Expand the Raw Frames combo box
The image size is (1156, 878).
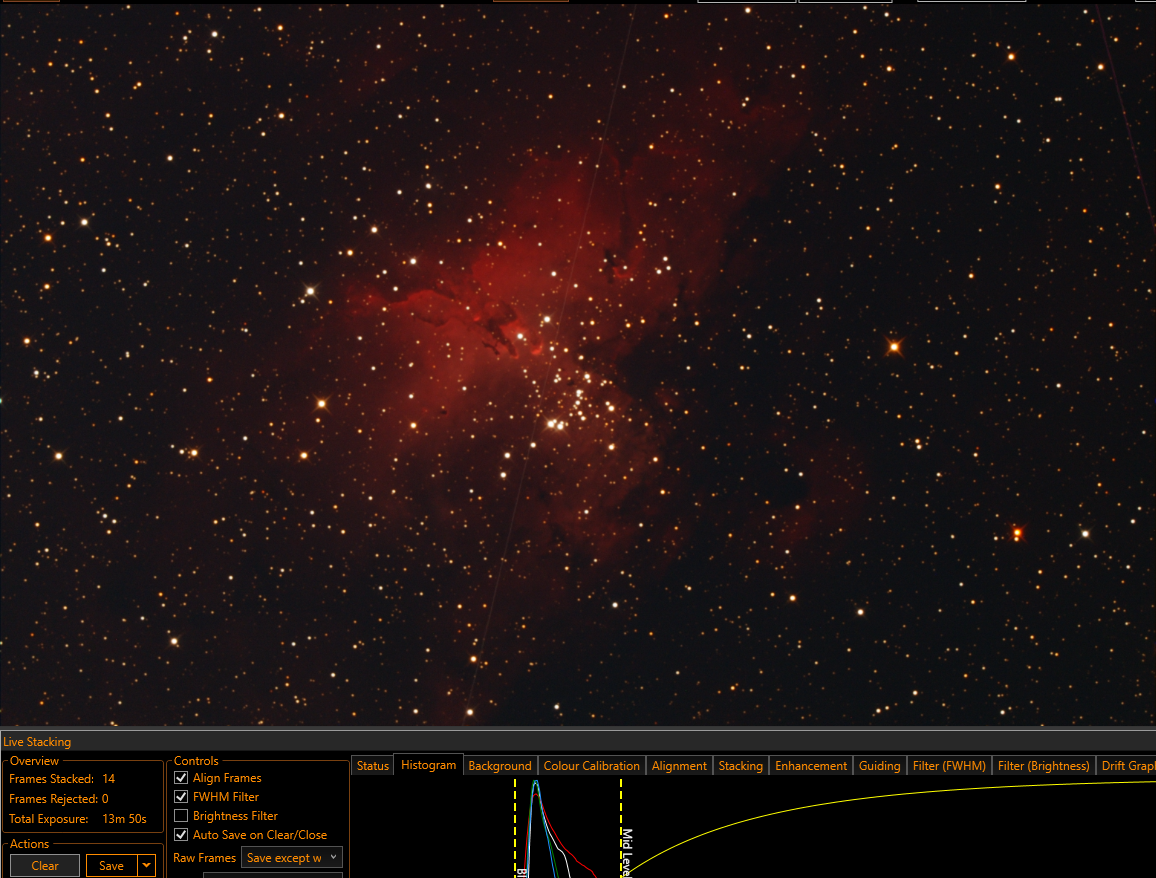point(292,857)
